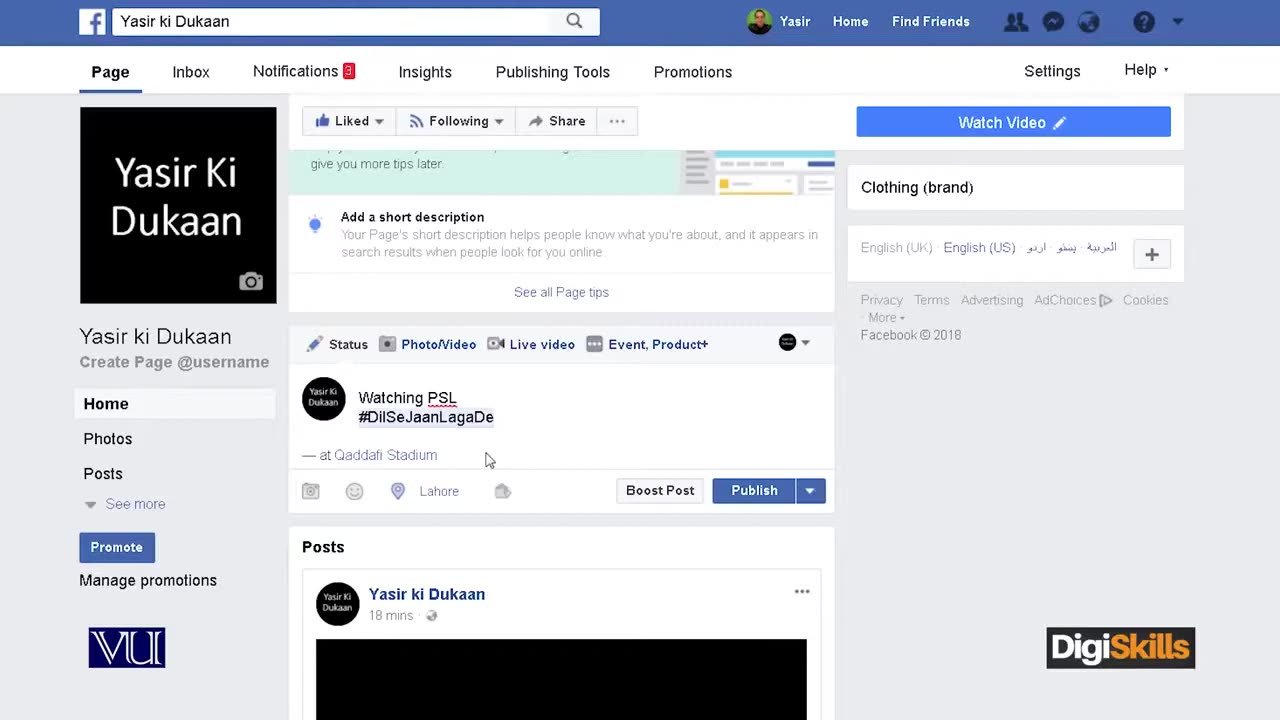Click the top bar Home link

(x=850, y=22)
